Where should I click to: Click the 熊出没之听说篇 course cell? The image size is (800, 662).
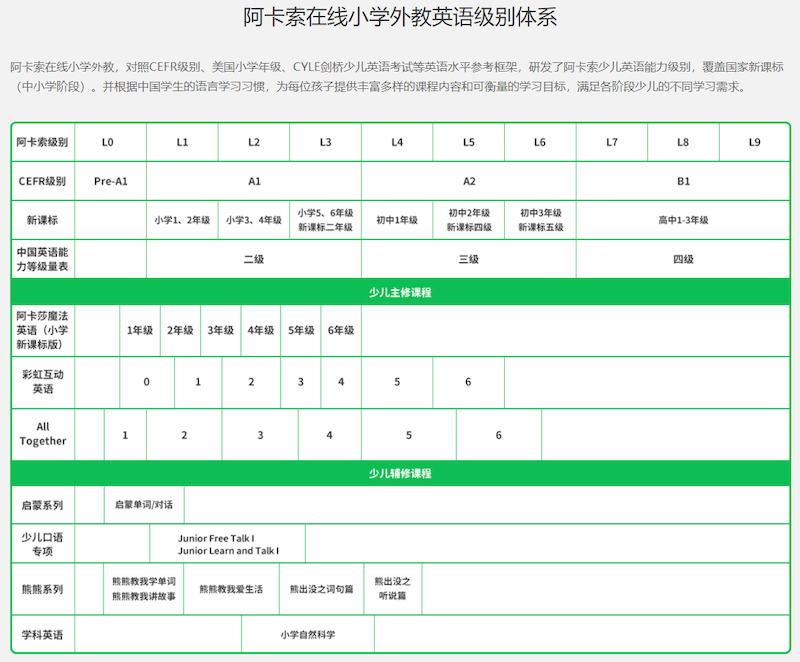coord(394,589)
